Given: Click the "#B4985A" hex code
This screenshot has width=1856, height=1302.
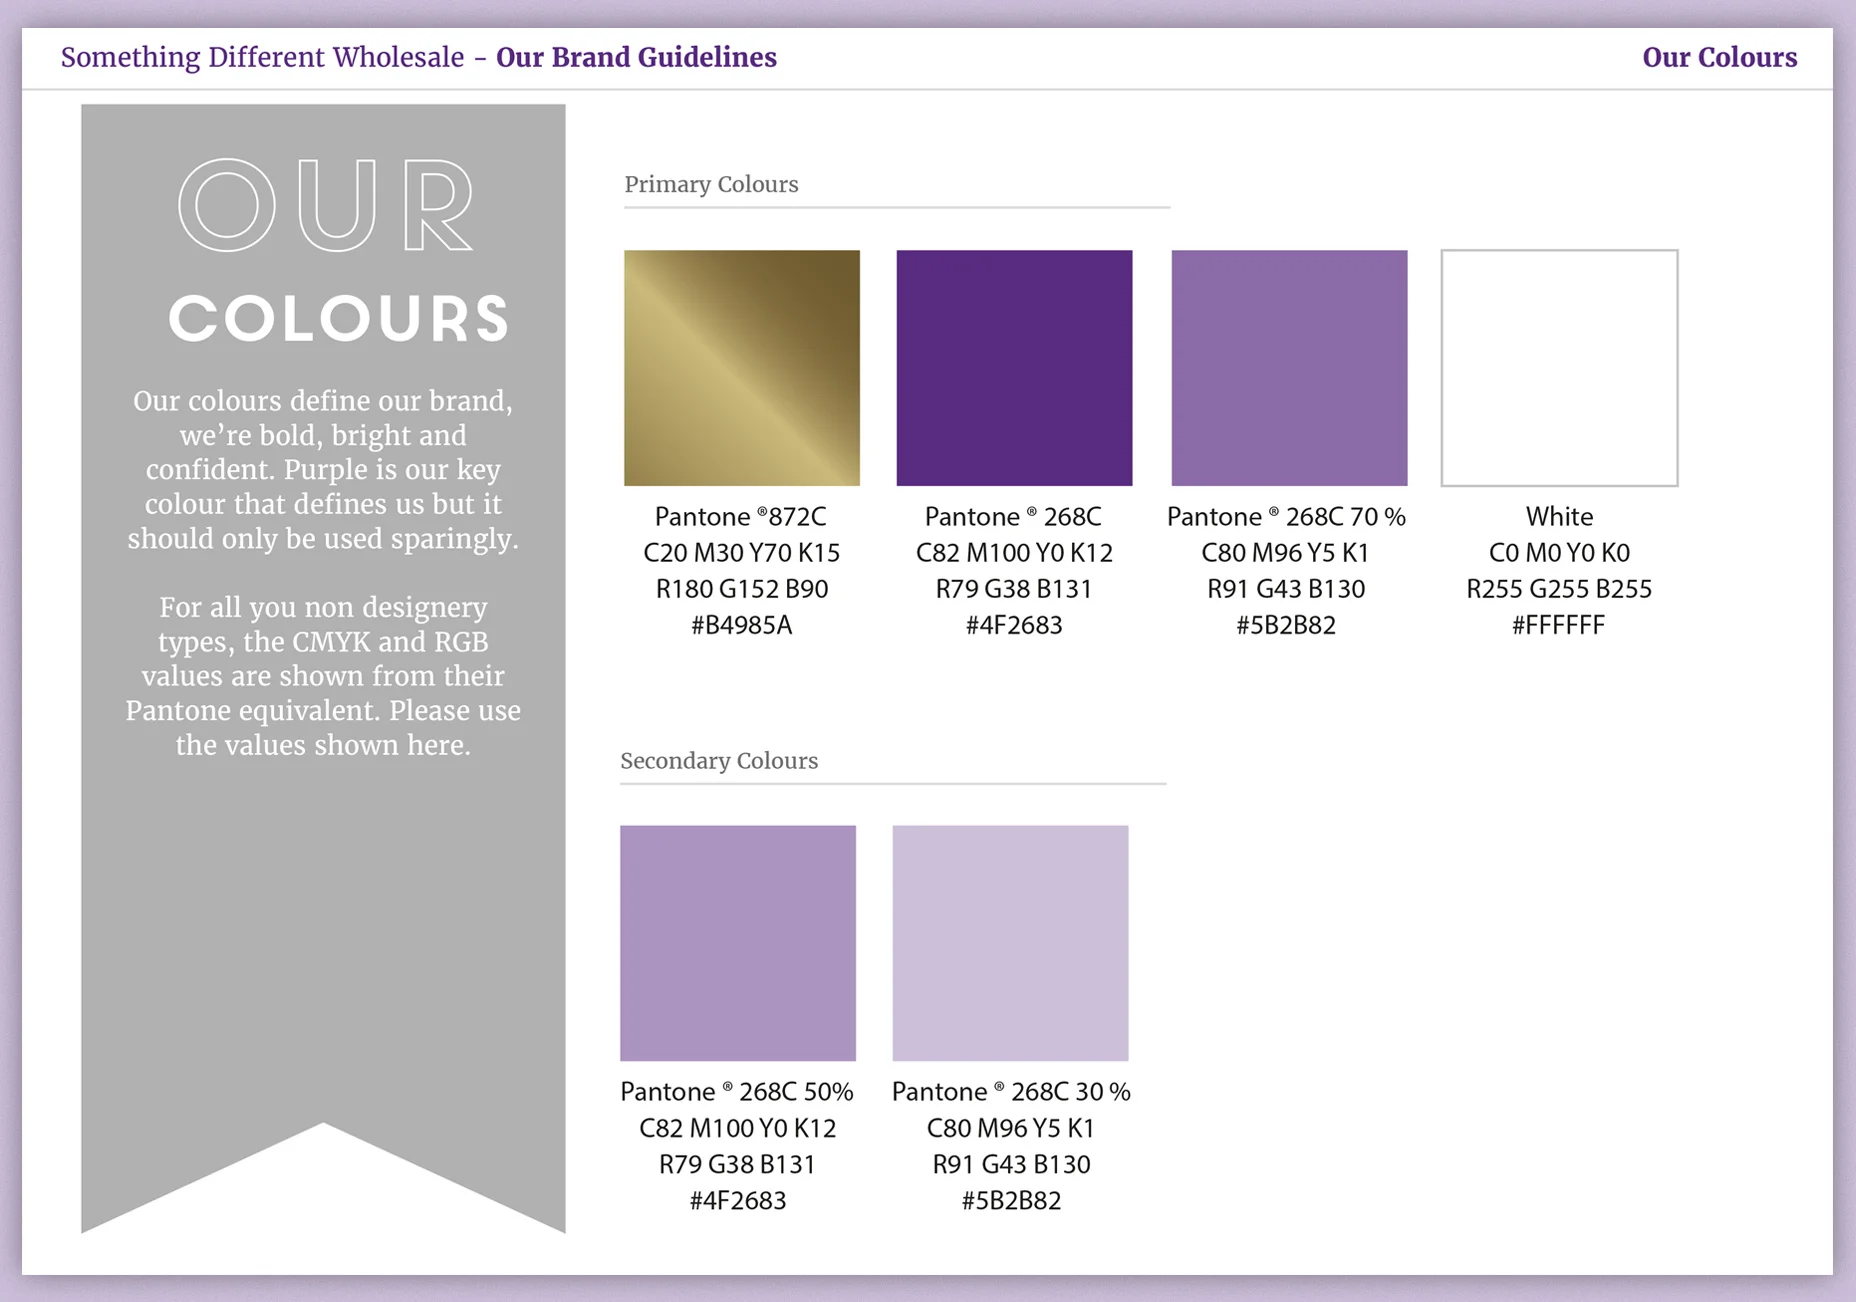Looking at the screenshot, I should tap(741, 625).
